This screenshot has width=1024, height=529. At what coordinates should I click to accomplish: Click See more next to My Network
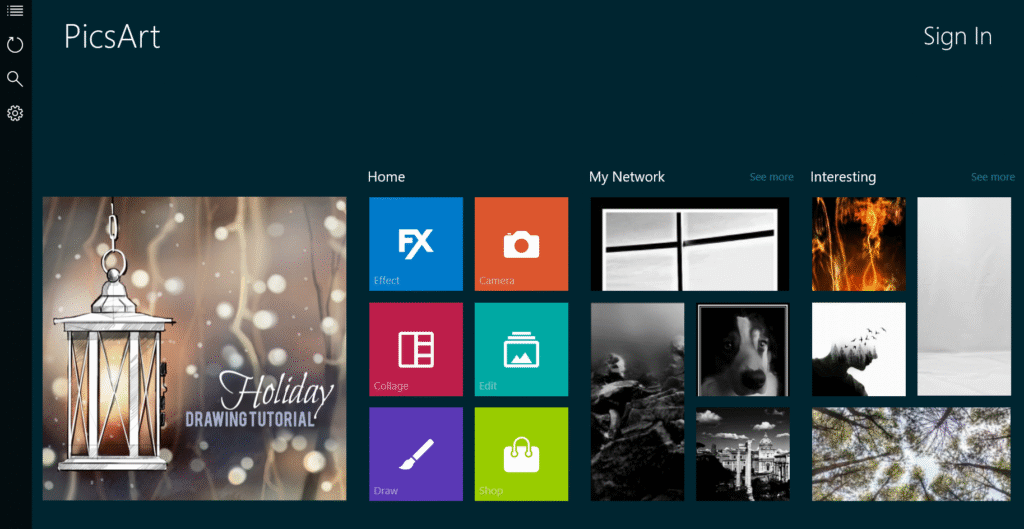(x=771, y=177)
